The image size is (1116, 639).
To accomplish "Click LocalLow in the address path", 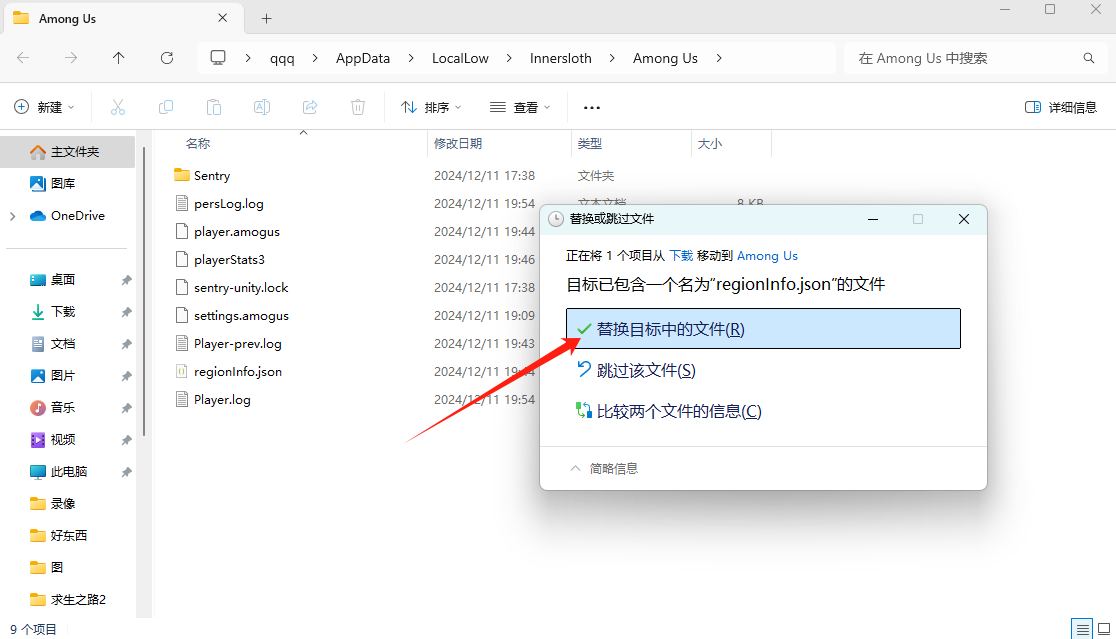I will tap(460, 58).
